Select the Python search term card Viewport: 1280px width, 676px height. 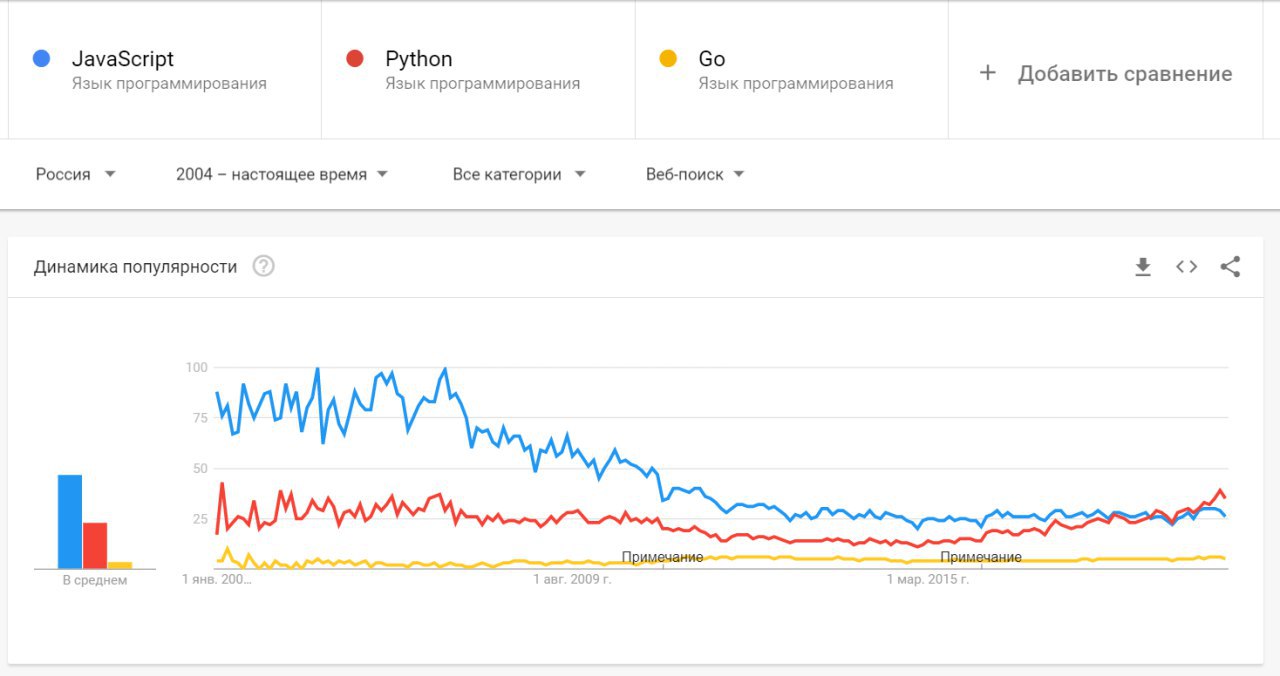pyautogui.click(x=478, y=70)
